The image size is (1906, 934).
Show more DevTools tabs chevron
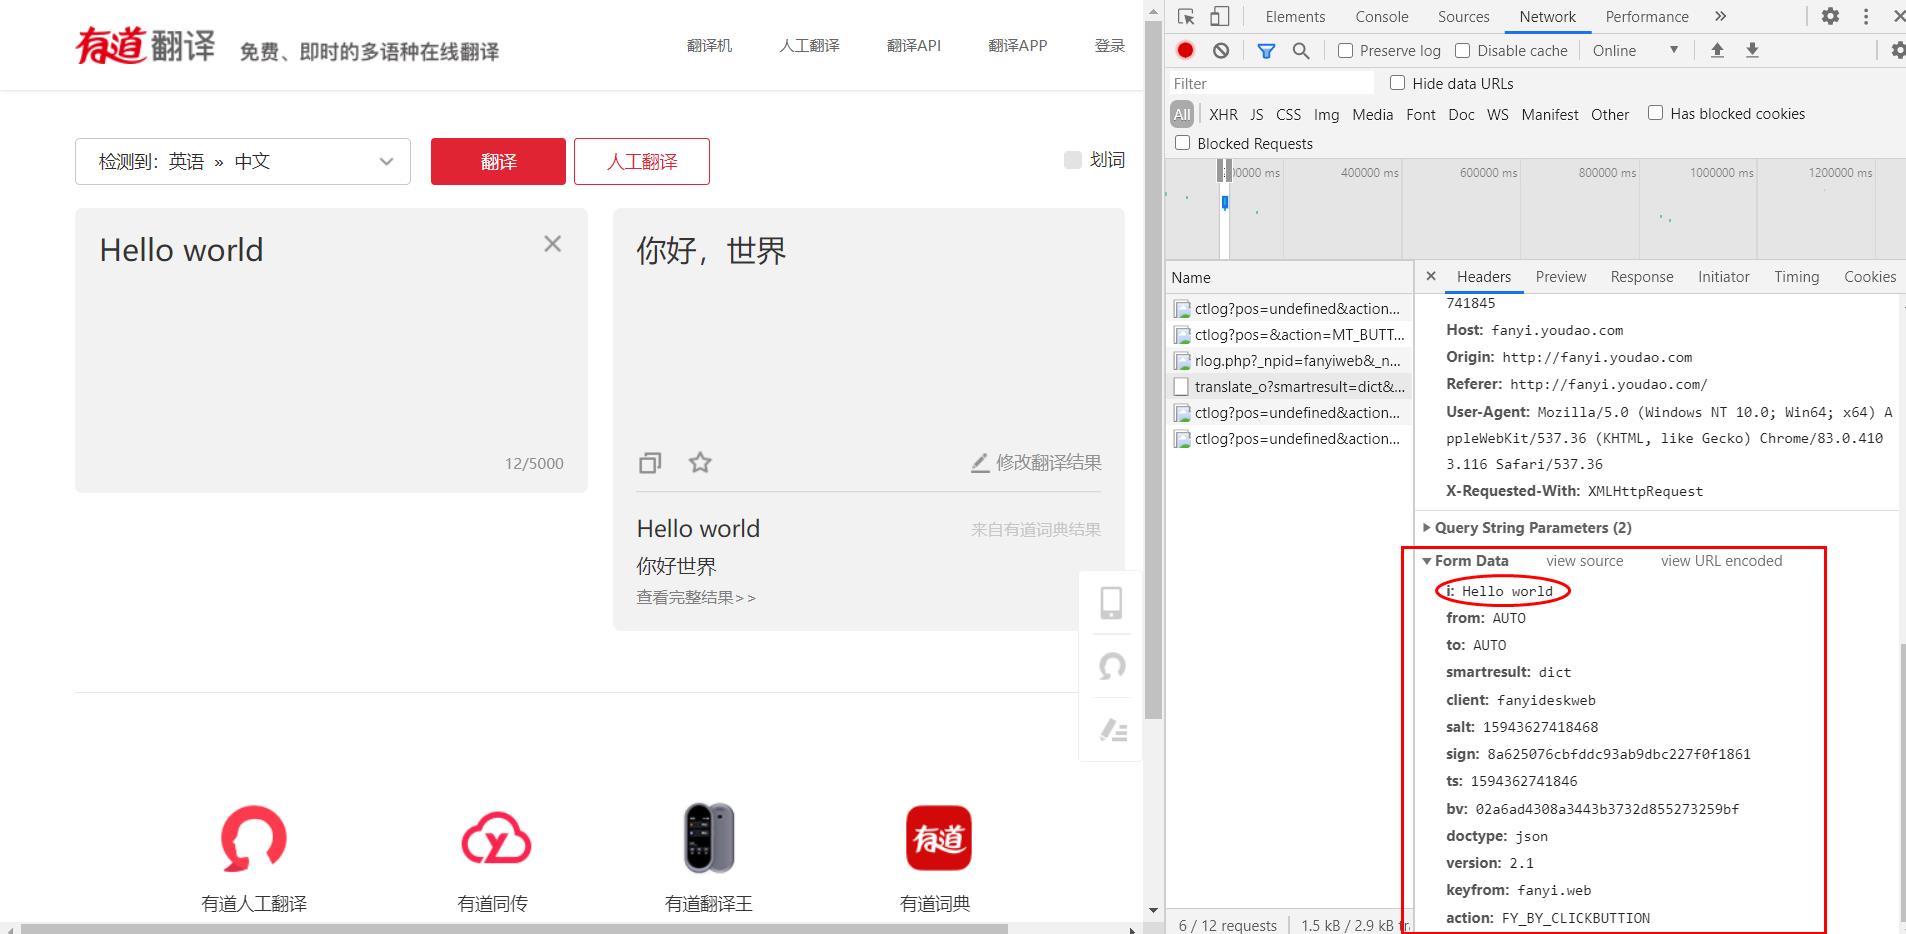(1720, 16)
